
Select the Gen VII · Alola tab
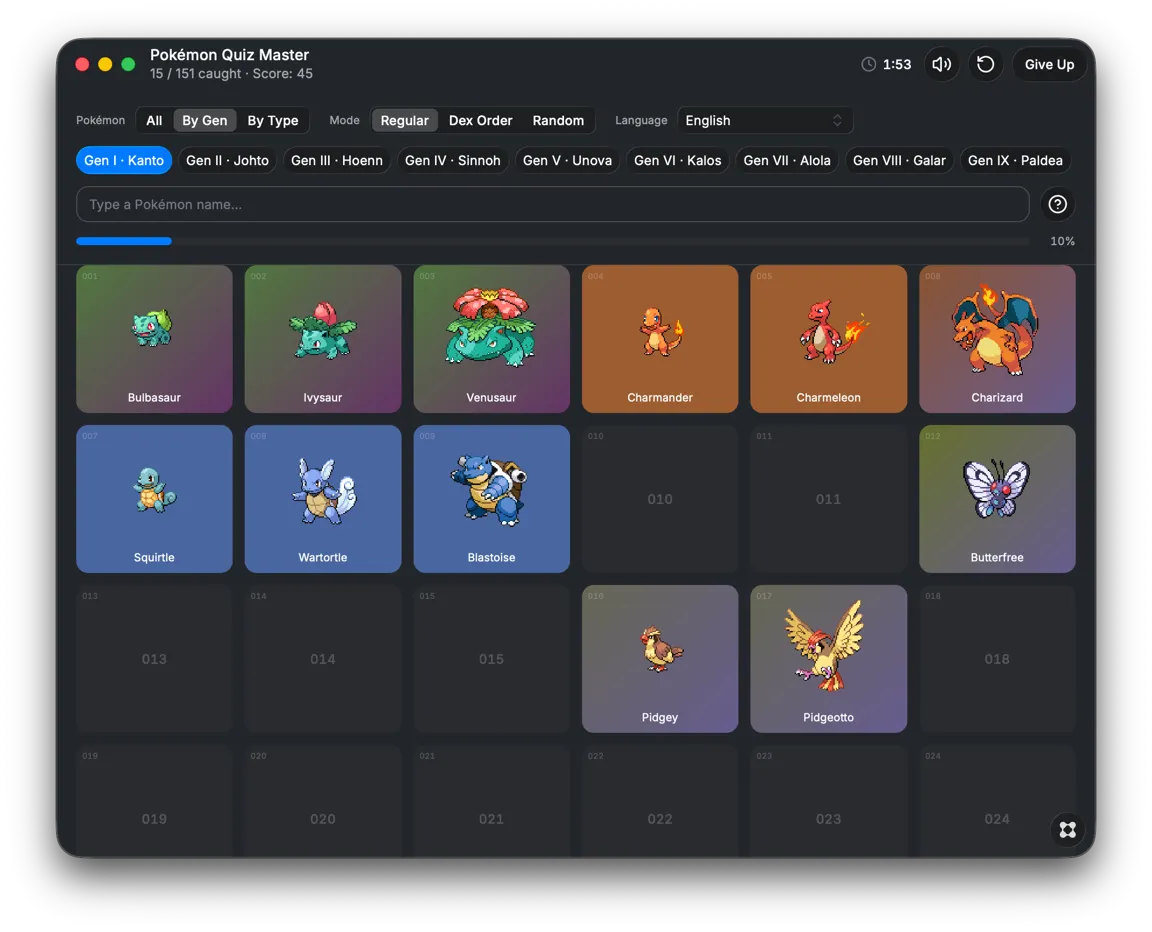tap(787, 160)
